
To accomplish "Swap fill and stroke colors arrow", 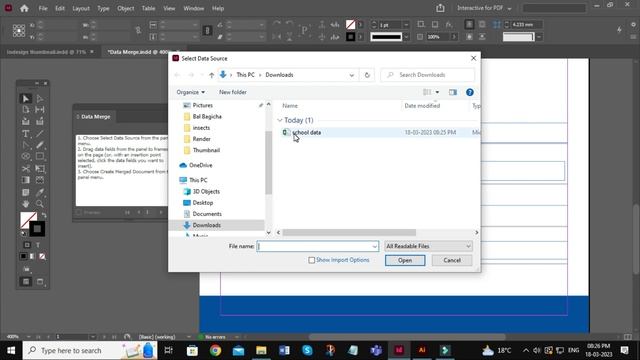I will (x=44, y=215).
